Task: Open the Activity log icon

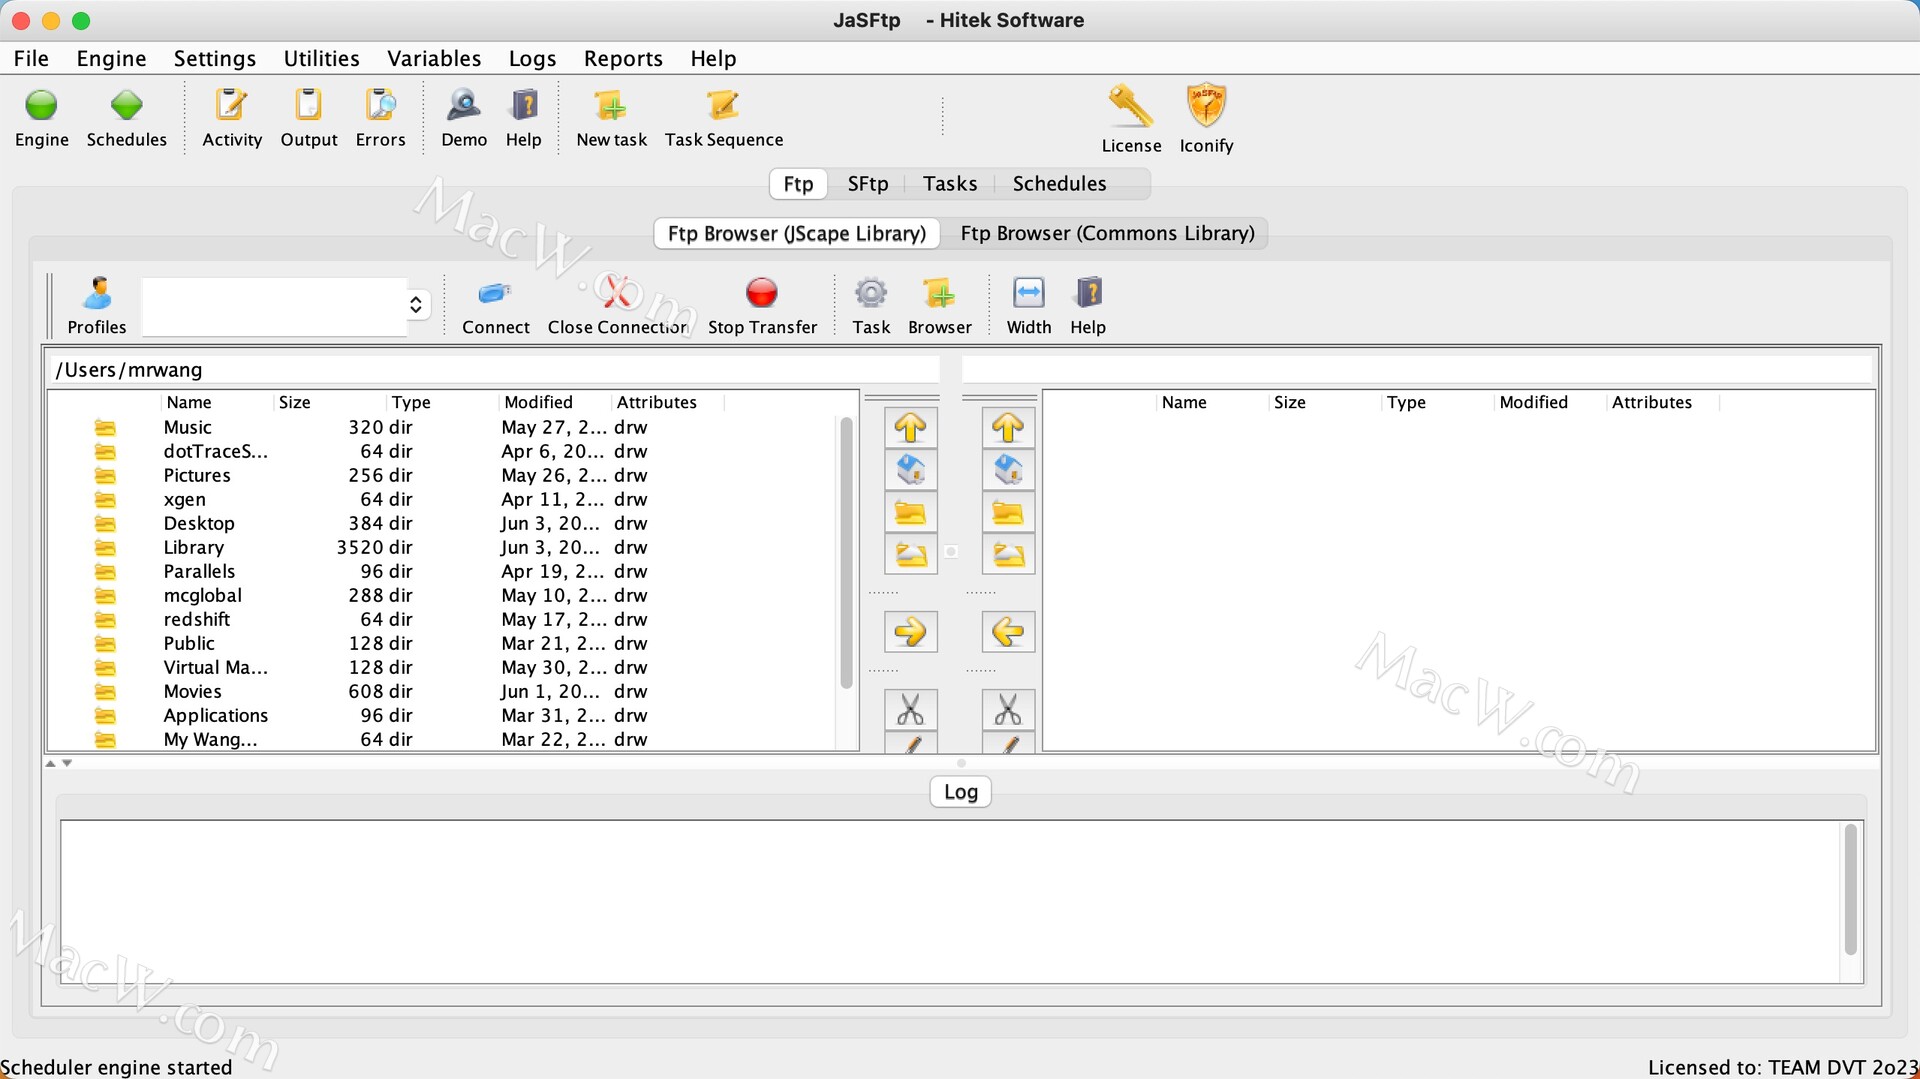Action: pyautogui.click(x=231, y=105)
